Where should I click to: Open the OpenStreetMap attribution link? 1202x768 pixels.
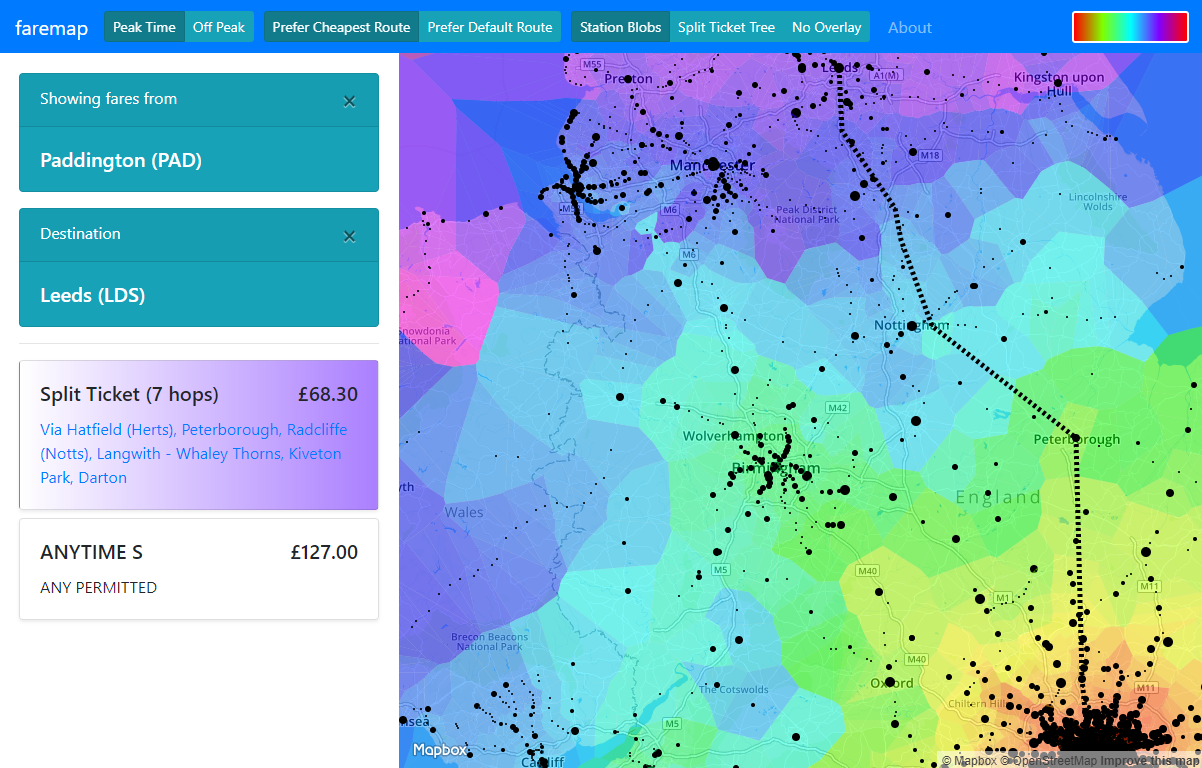(x=1048, y=761)
